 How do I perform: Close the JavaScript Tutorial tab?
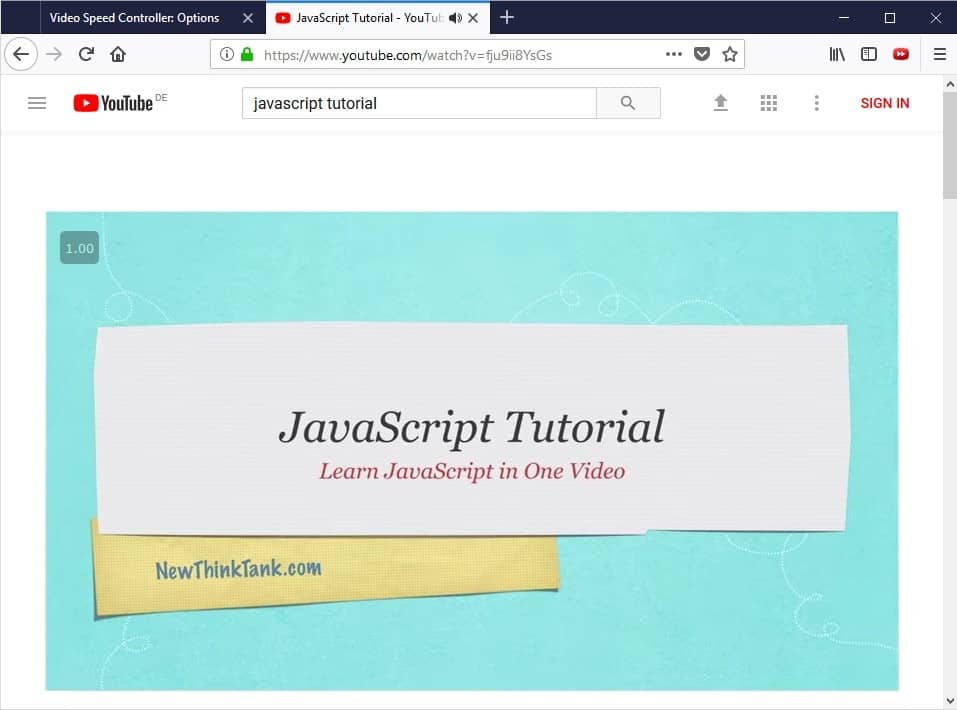473,18
